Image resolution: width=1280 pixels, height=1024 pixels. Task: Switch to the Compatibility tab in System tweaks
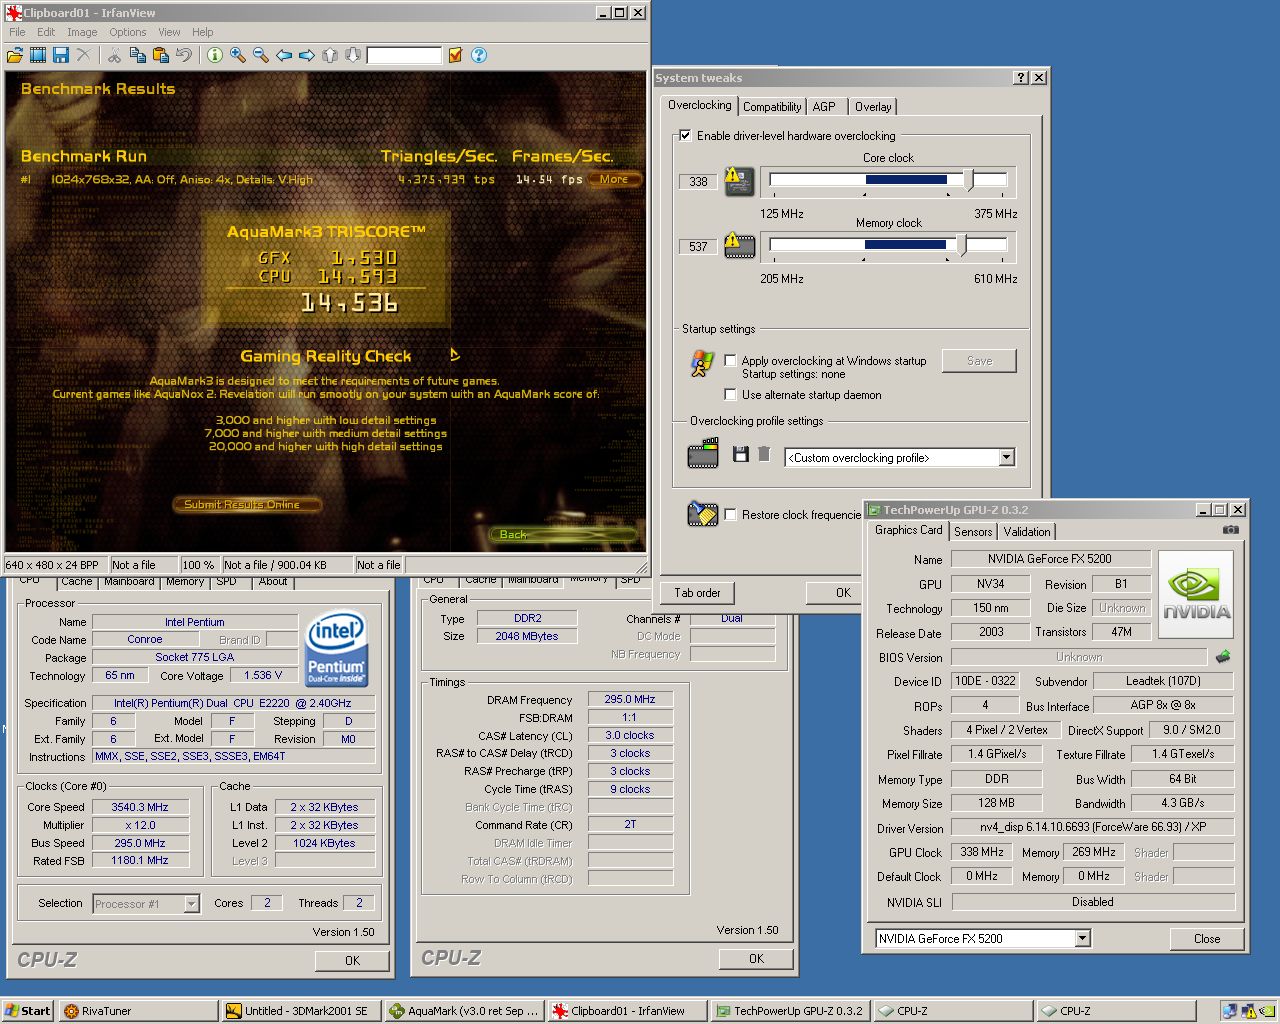tap(772, 107)
